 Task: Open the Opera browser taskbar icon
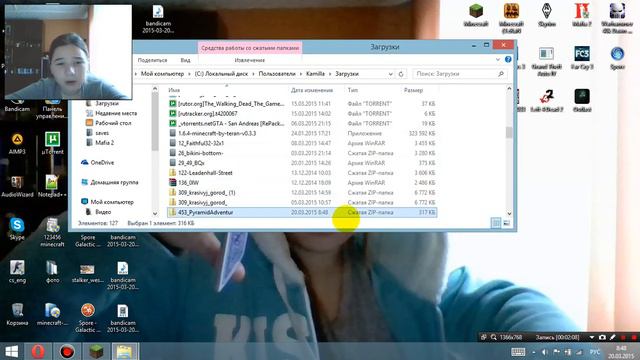[x=38, y=351]
